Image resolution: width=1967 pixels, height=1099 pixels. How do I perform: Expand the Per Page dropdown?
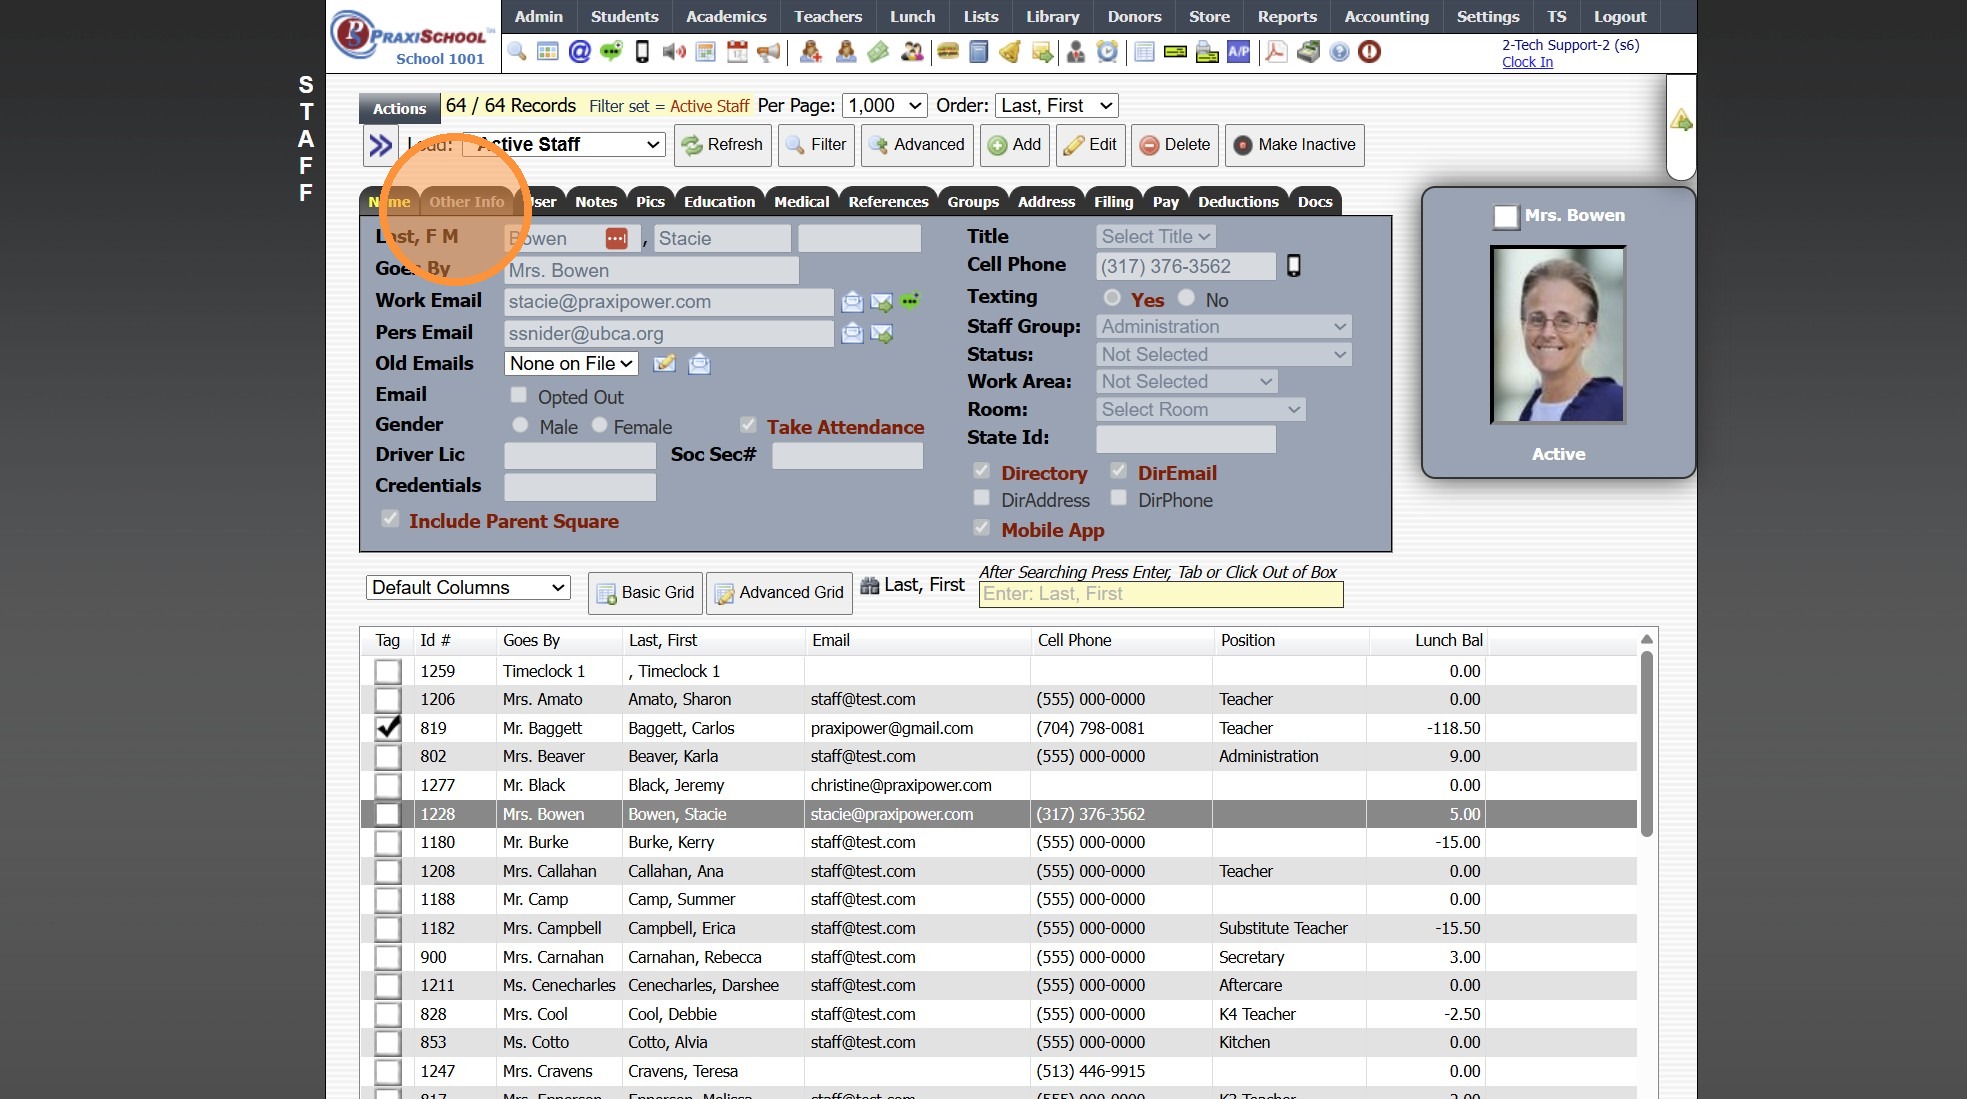[x=885, y=106]
